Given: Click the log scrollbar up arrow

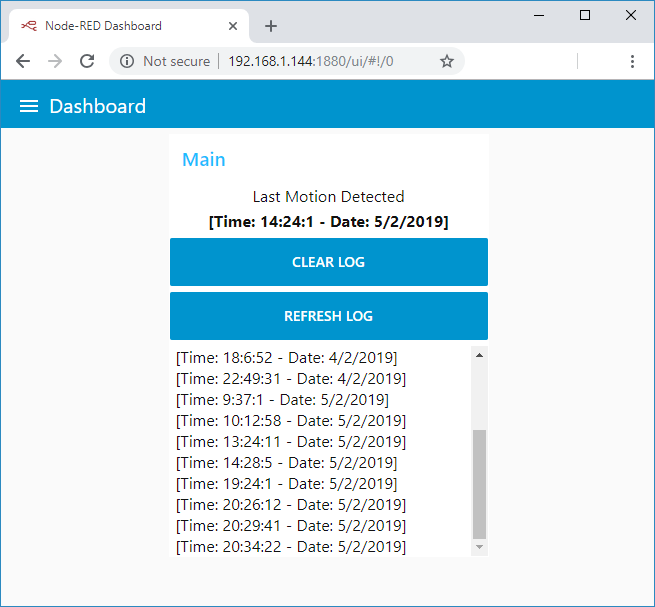Looking at the screenshot, I should [480, 356].
